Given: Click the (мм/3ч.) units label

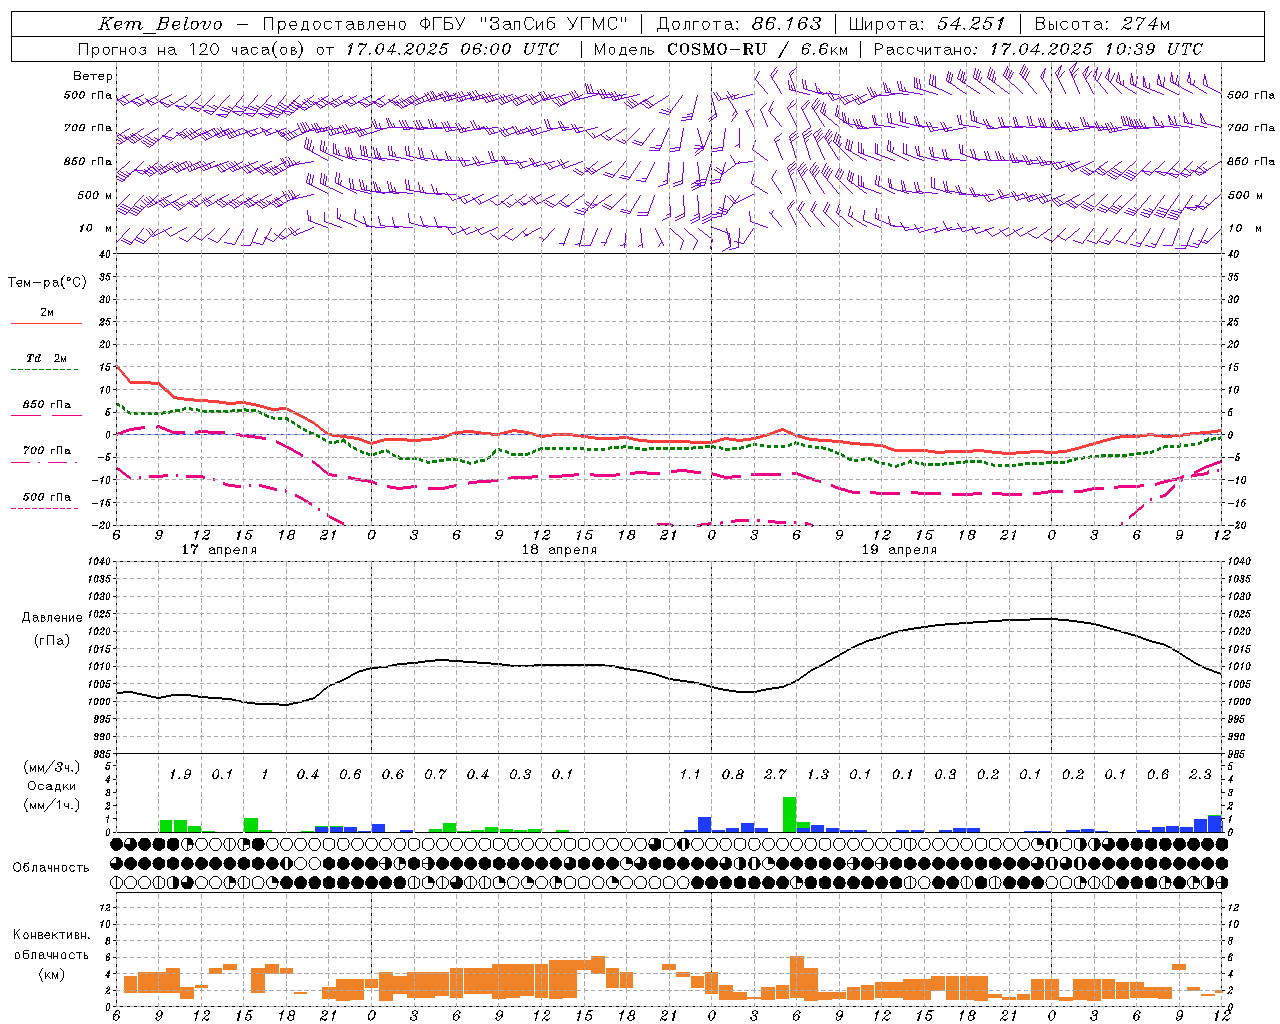Looking at the screenshot, I should [52, 767].
